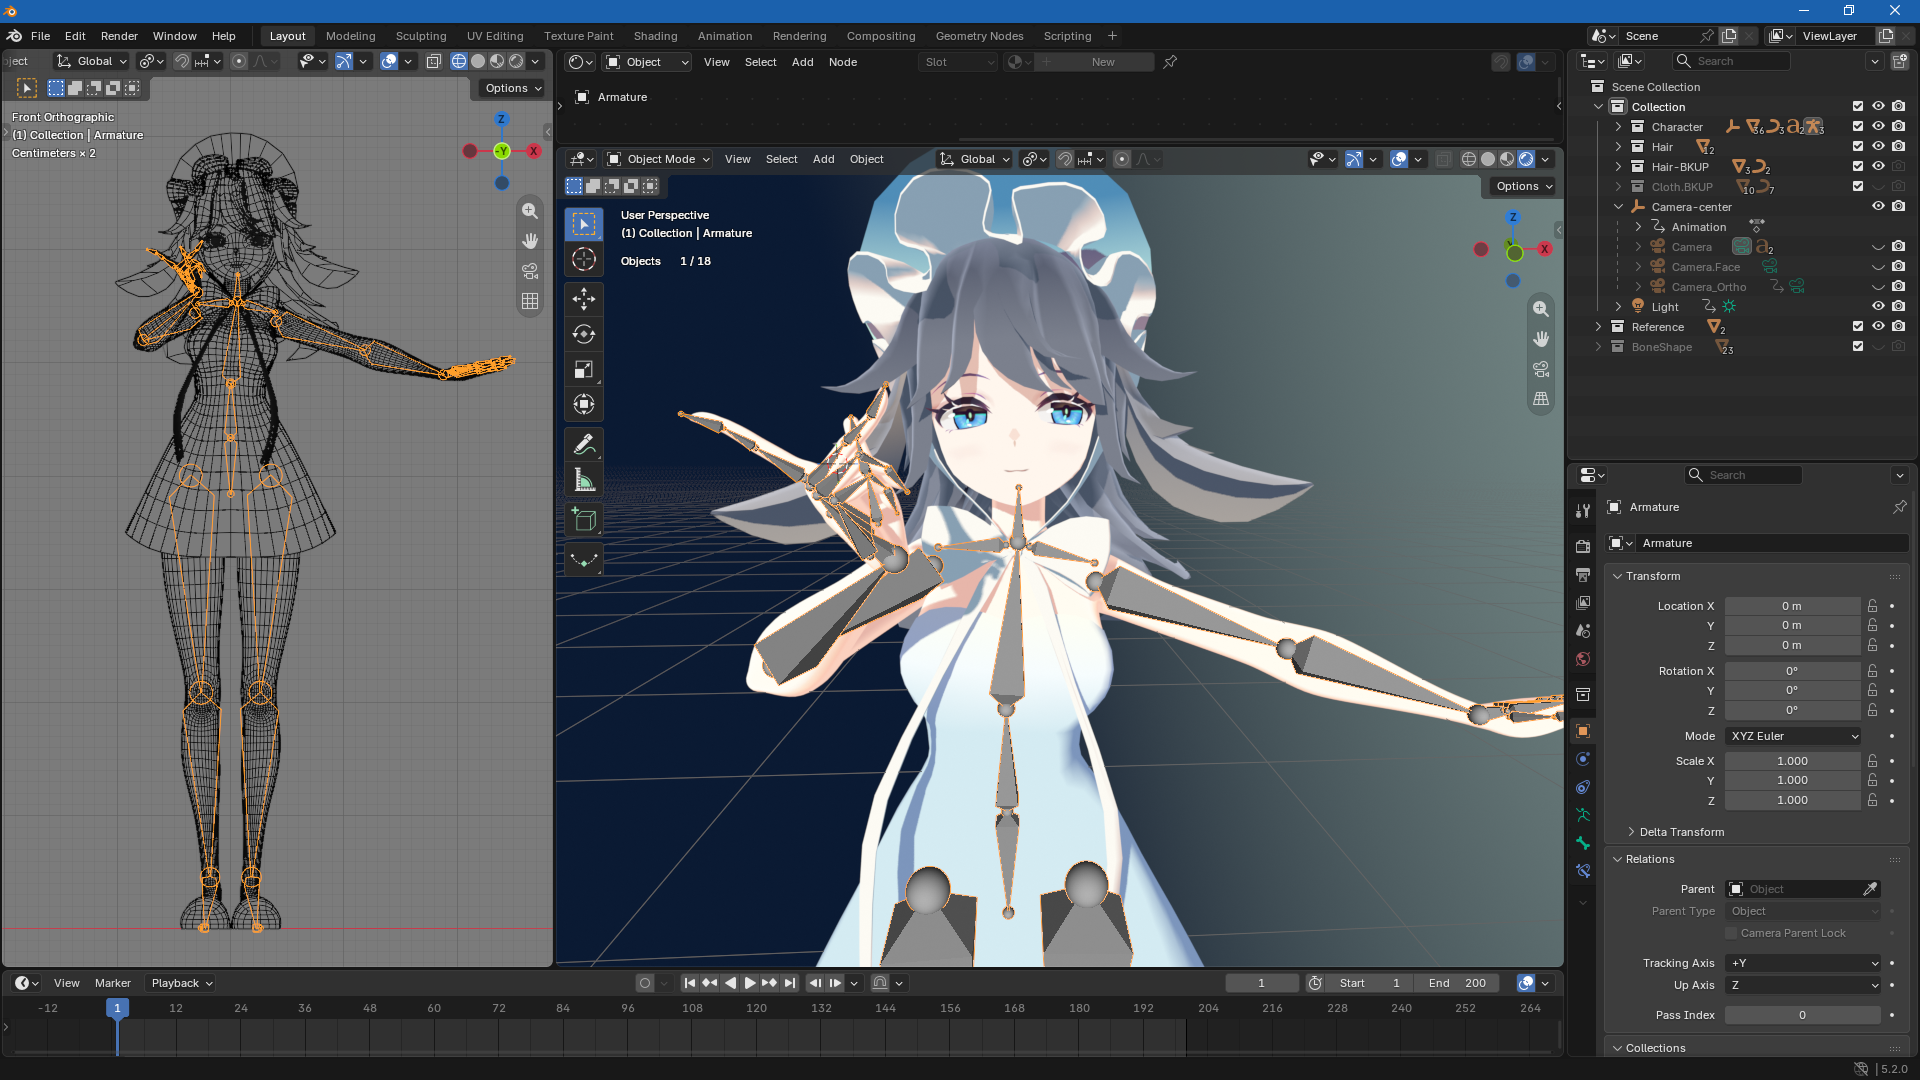Toggle snapping magnet in the main viewport header

(x=1065, y=159)
